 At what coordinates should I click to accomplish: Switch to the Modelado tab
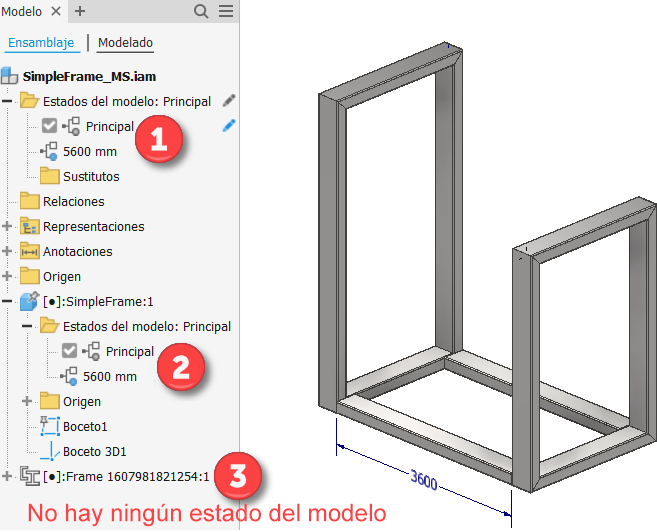pyautogui.click(x=125, y=43)
